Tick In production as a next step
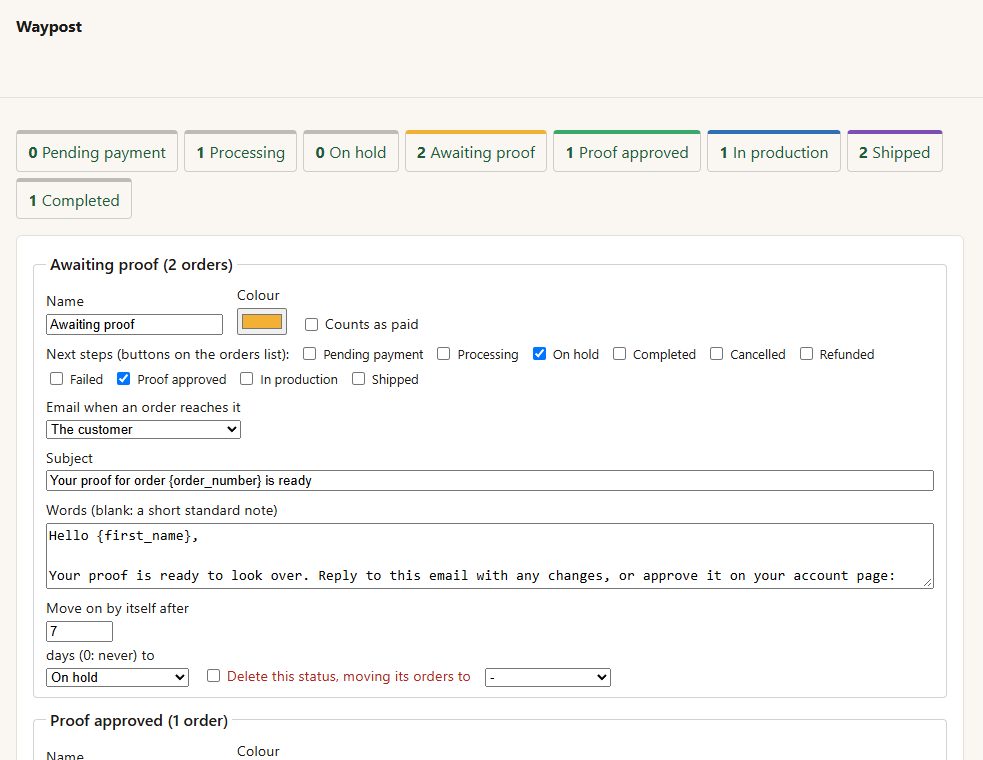 click(246, 379)
